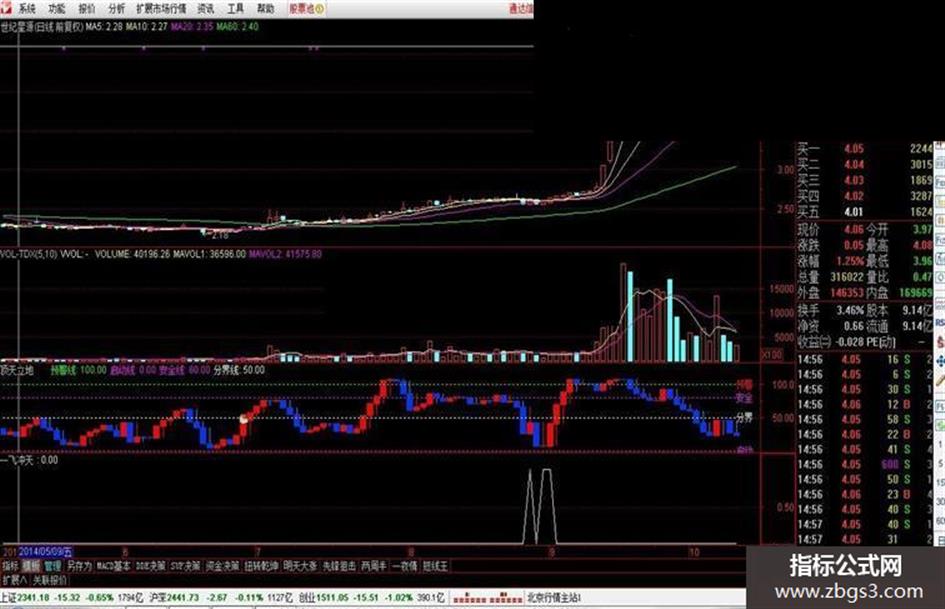Screen dimensions: 945x609
Task: Switch to the 扭转乾坤 template
Action: coord(261,566)
